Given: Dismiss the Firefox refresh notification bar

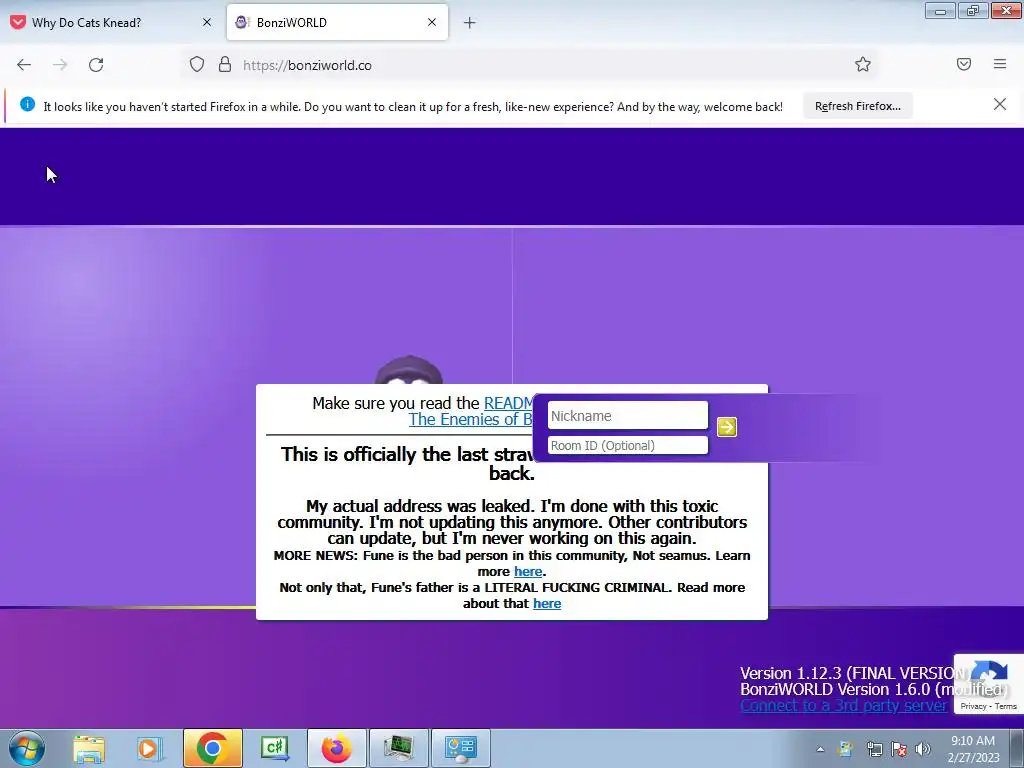Looking at the screenshot, I should point(1000,104).
